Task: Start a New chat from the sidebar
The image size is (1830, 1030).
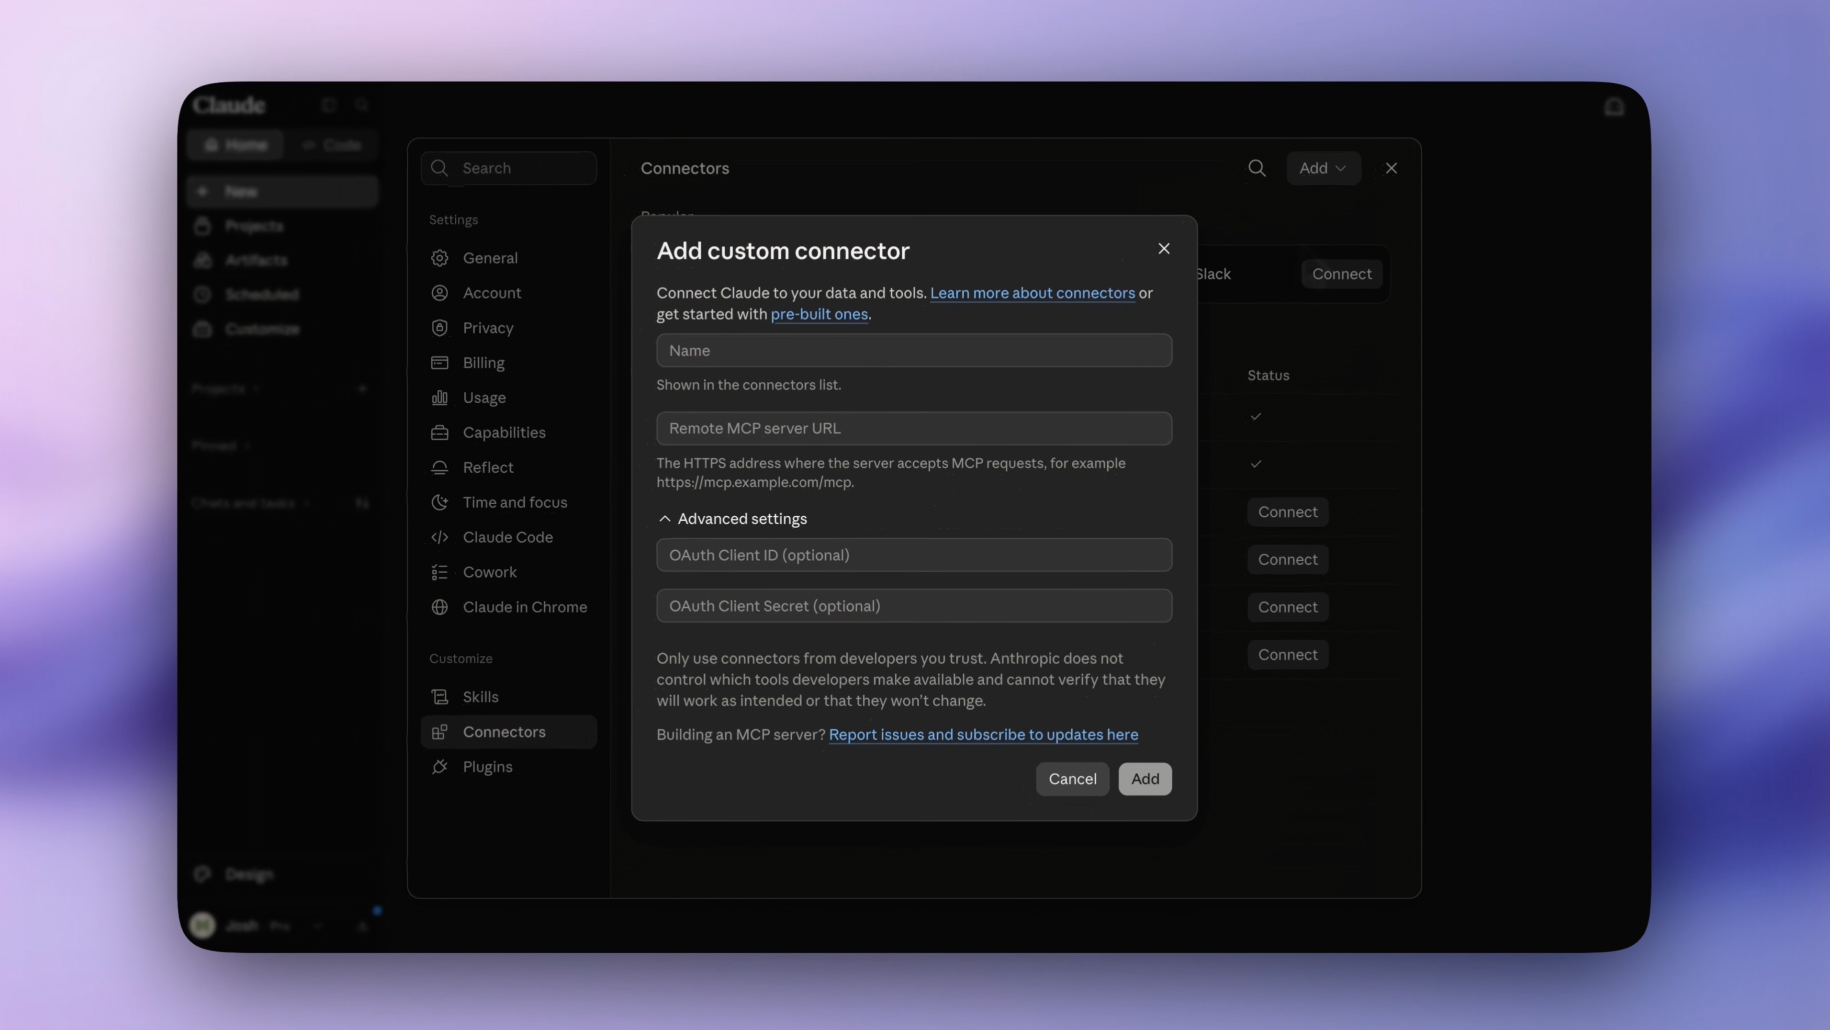Action: (x=282, y=191)
